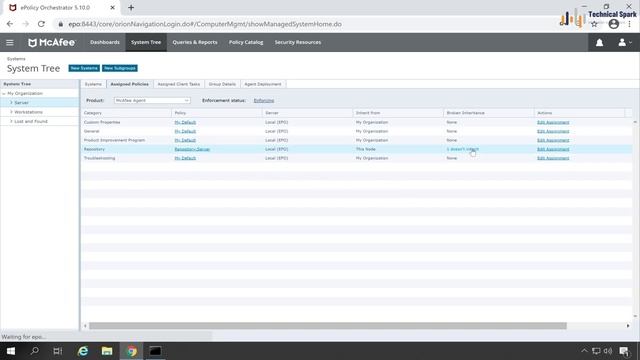Open the Product dropdown (McAfee Agent)
The width and height of the screenshot is (640, 360).
(152, 100)
